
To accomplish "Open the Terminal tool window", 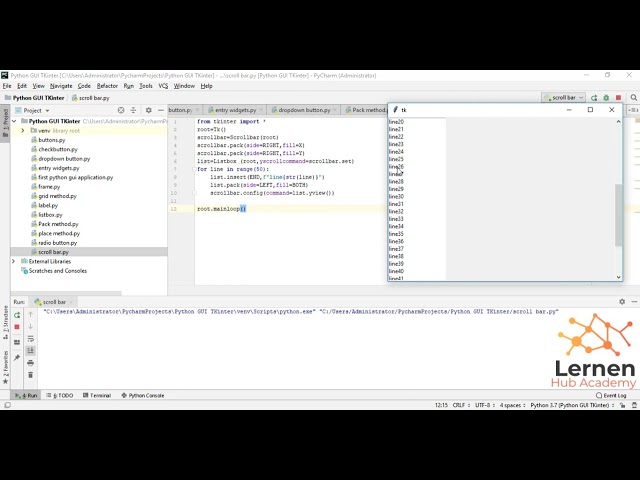I will 97,396.
